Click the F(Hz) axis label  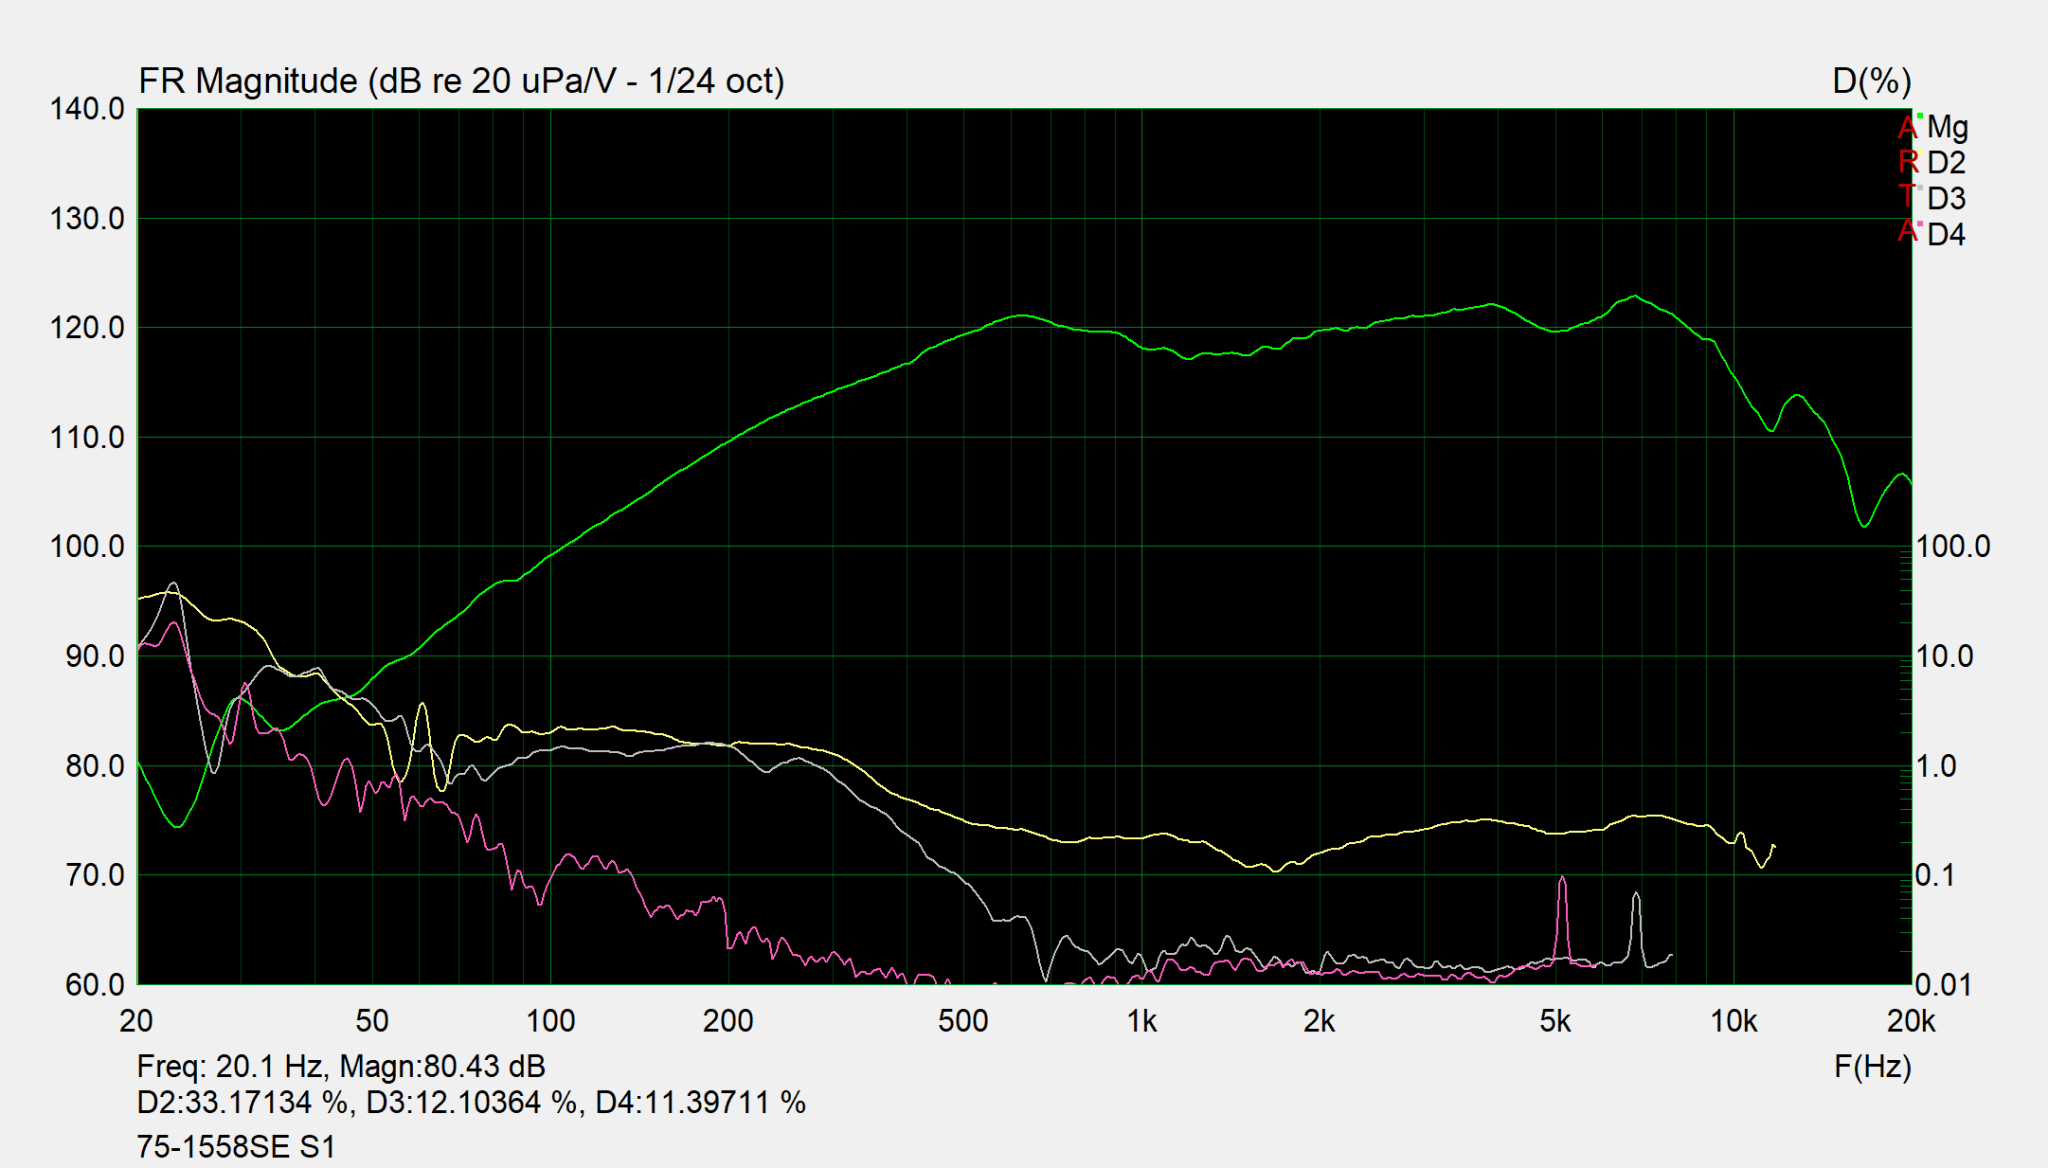pos(1872,1066)
